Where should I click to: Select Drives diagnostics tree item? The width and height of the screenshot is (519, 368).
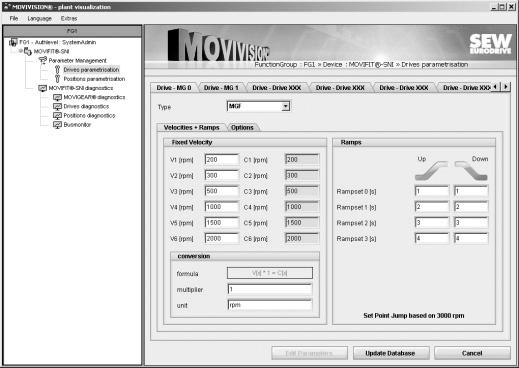[x=86, y=106]
